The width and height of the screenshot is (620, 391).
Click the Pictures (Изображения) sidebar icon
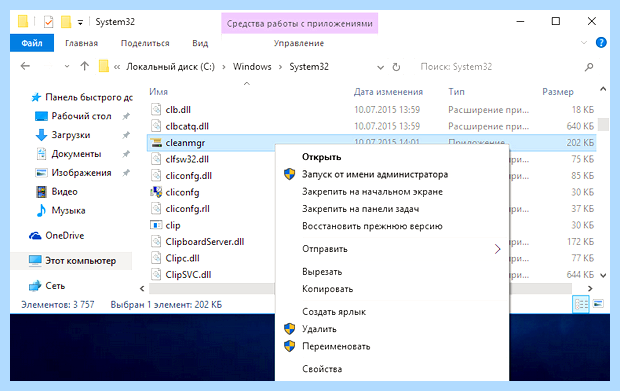point(41,173)
